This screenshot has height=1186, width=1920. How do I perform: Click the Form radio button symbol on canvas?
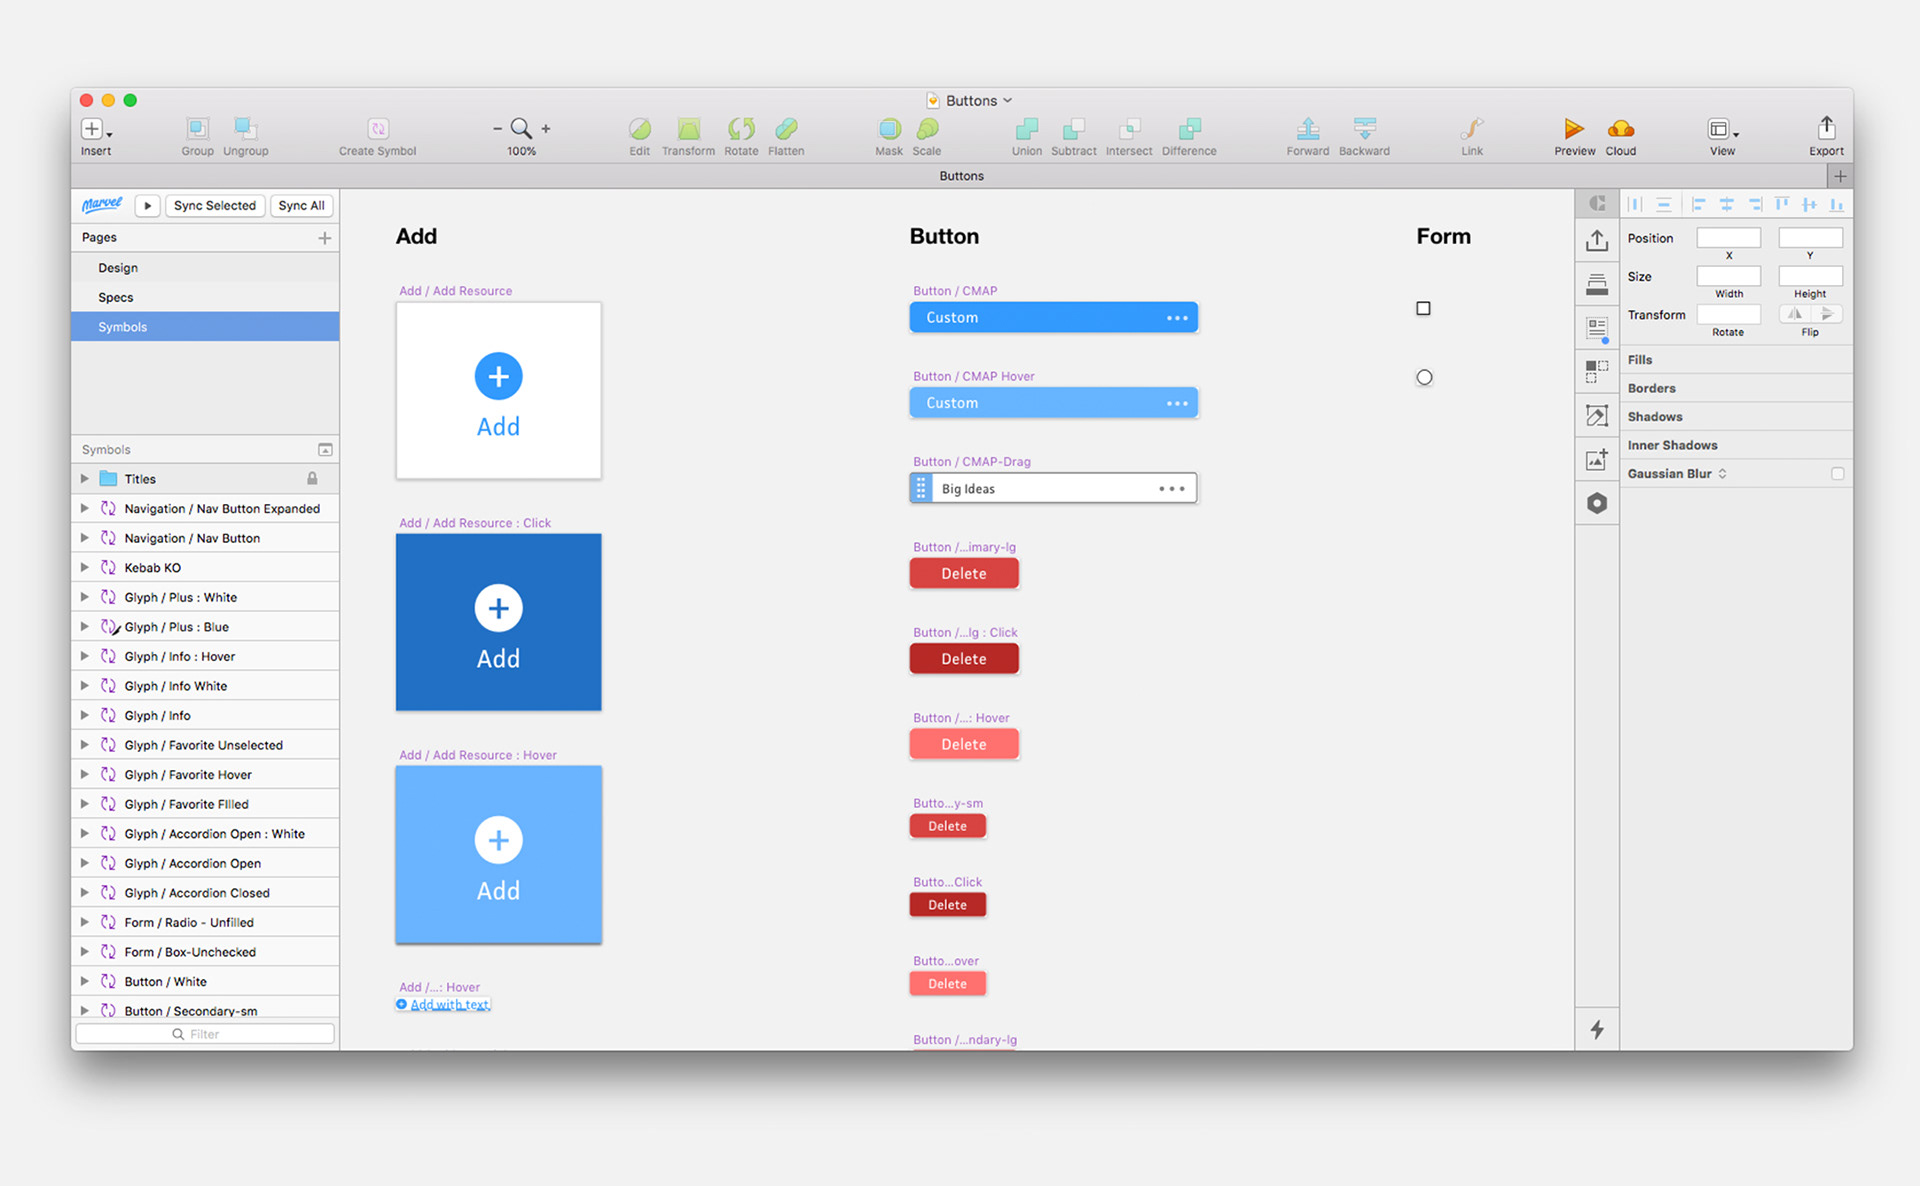pyautogui.click(x=1424, y=377)
